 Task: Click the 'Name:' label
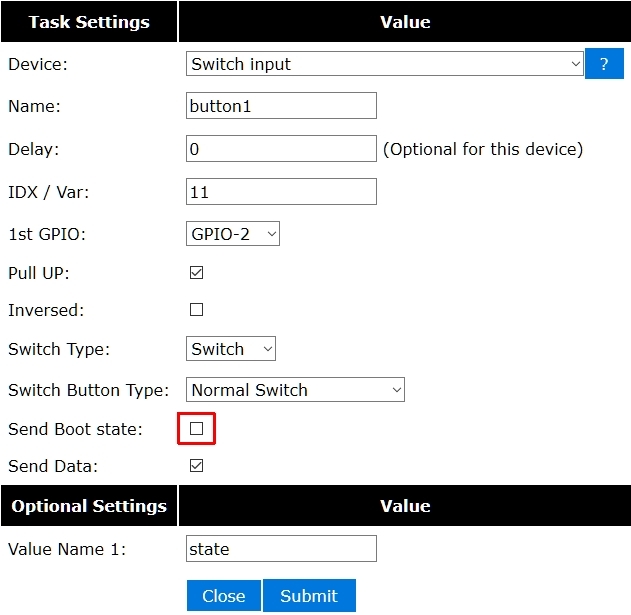[x=34, y=106]
